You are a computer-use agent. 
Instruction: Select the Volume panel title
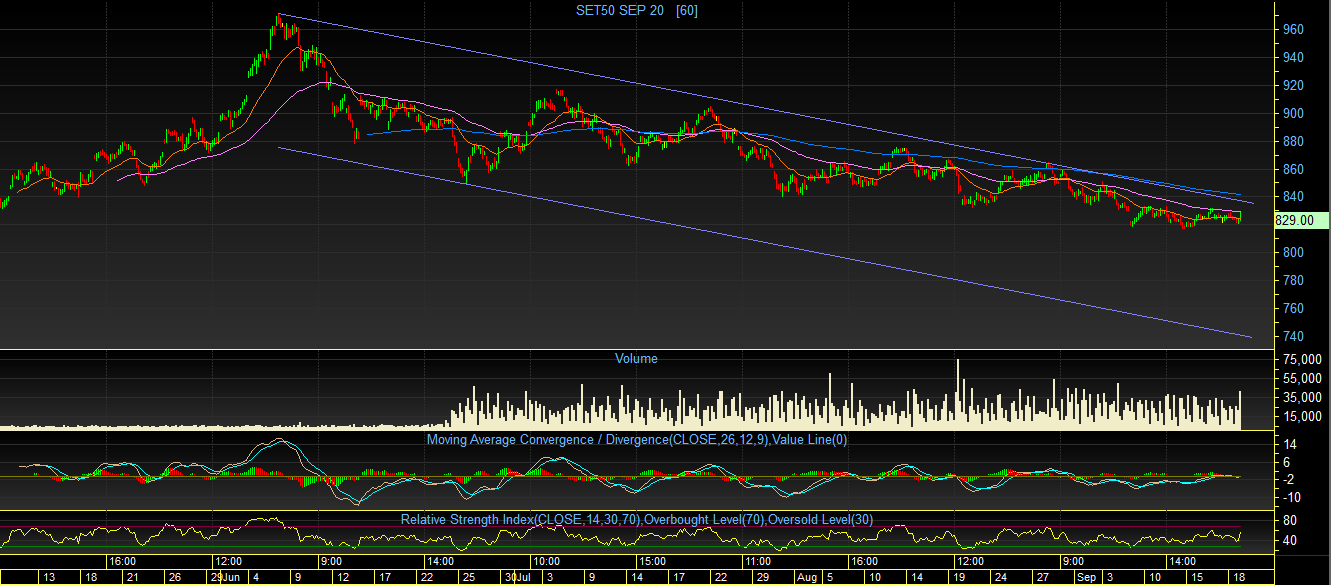click(636, 358)
